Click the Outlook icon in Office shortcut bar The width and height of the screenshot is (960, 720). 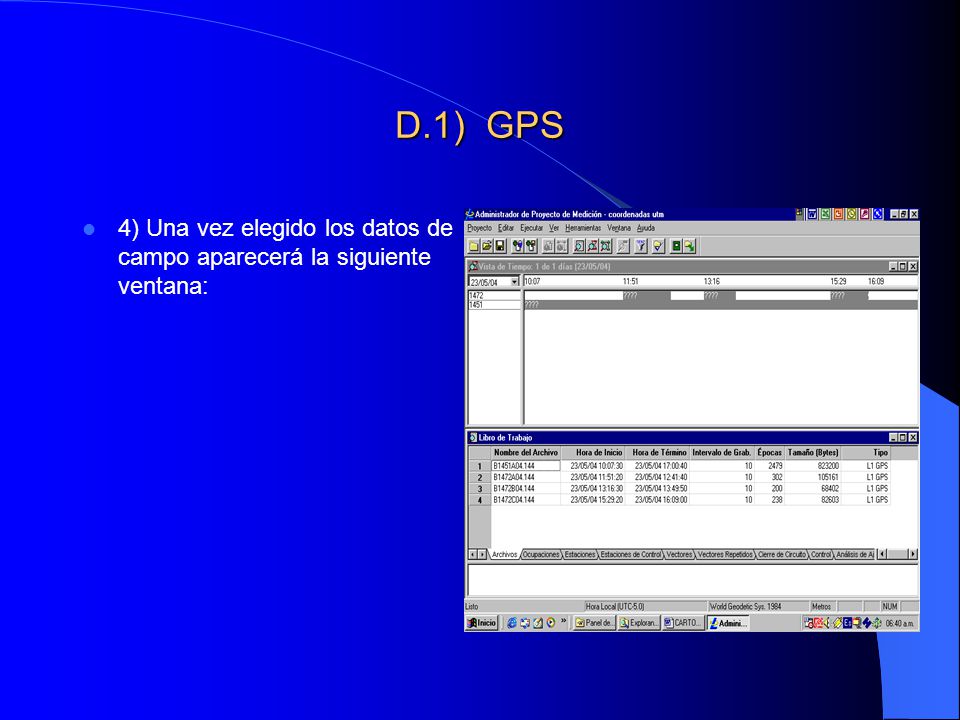pyautogui.click(x=852, y=214)
